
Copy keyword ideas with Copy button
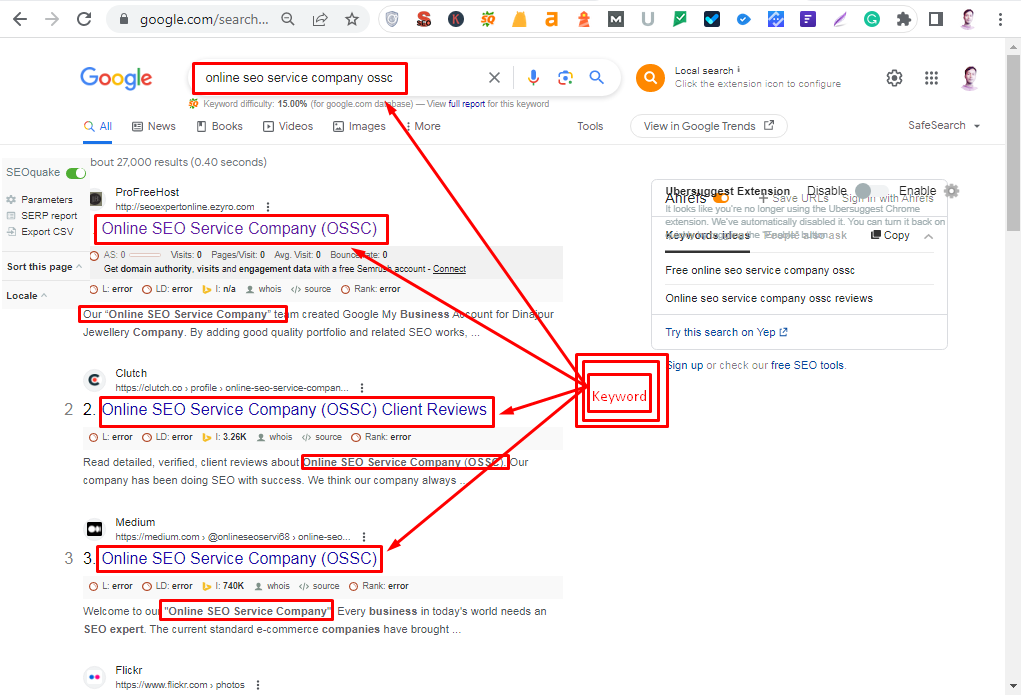[x=890, y=235]
